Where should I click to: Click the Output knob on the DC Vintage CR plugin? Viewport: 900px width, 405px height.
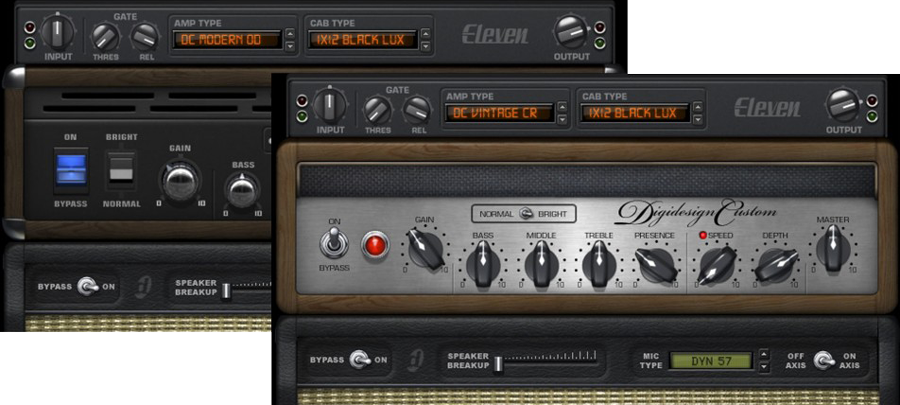coord(843,105)
